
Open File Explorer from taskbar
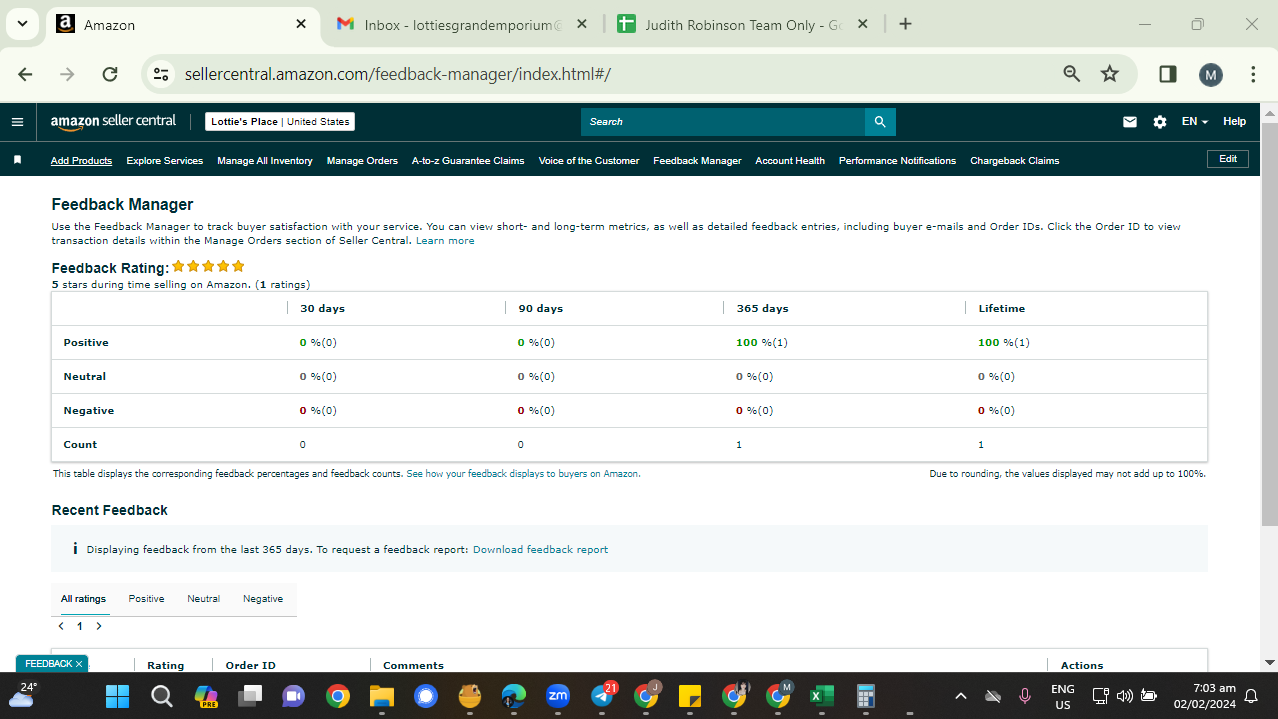click(x=382, y=696)
